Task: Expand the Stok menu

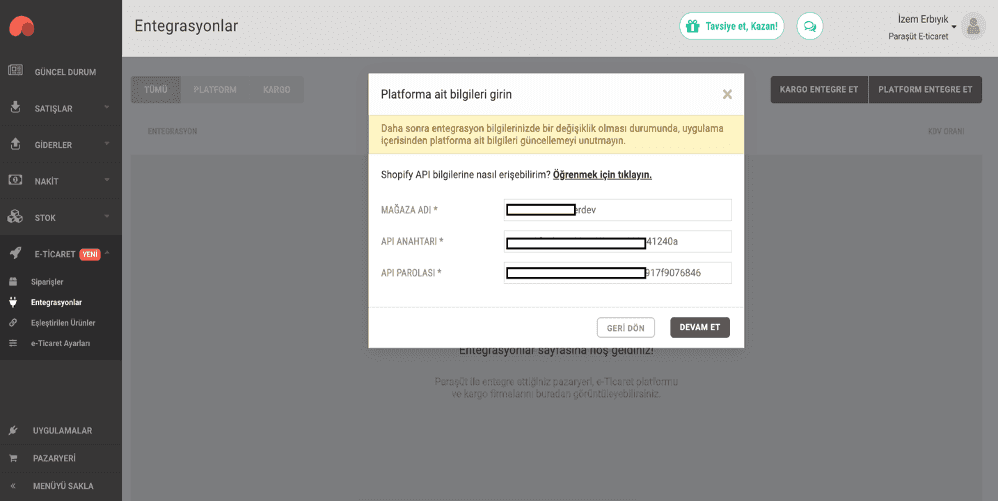Action: pos(60,217)
